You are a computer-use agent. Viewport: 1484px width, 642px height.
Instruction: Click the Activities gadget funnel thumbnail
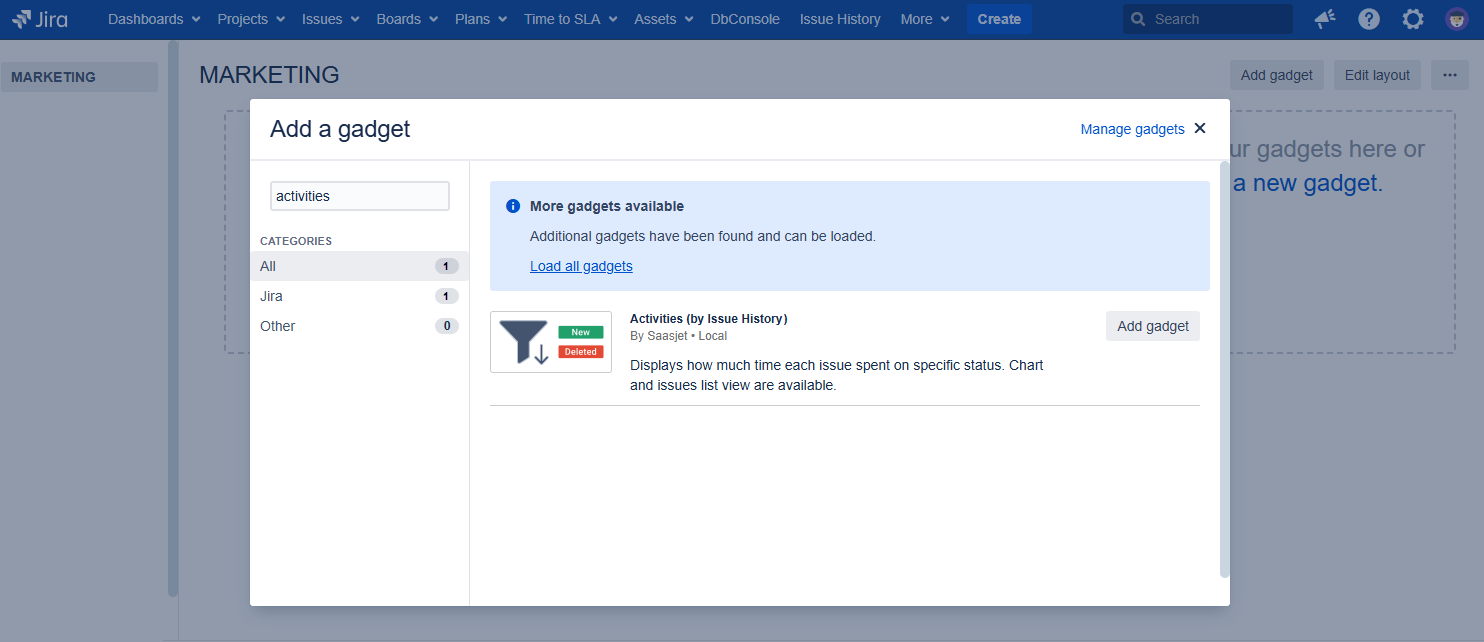point(550,342)
